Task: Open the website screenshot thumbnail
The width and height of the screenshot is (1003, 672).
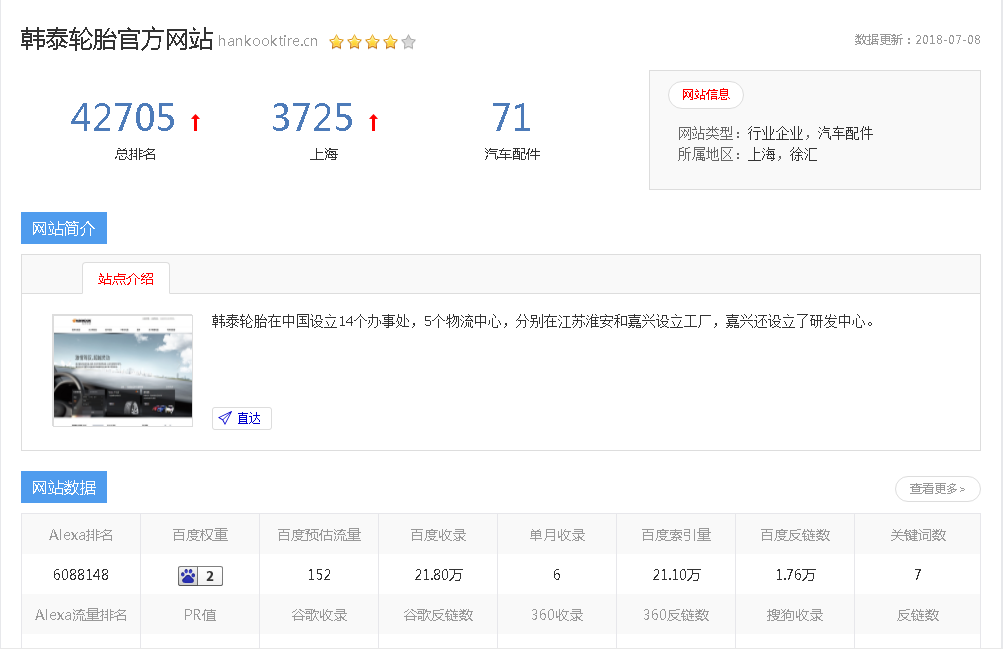Action: pos(123,370)
